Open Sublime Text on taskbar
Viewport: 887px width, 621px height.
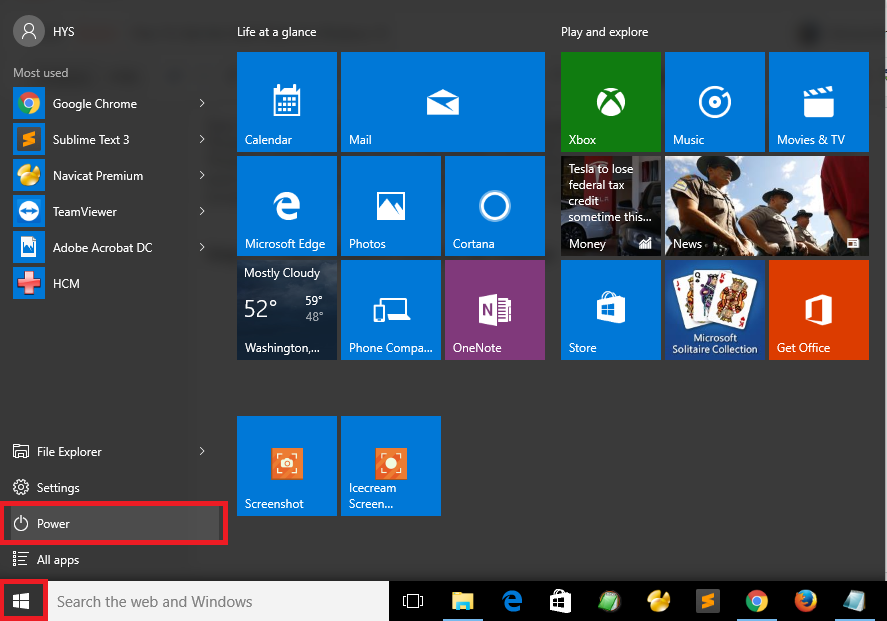pyautogui.click(x=708, y=601)
